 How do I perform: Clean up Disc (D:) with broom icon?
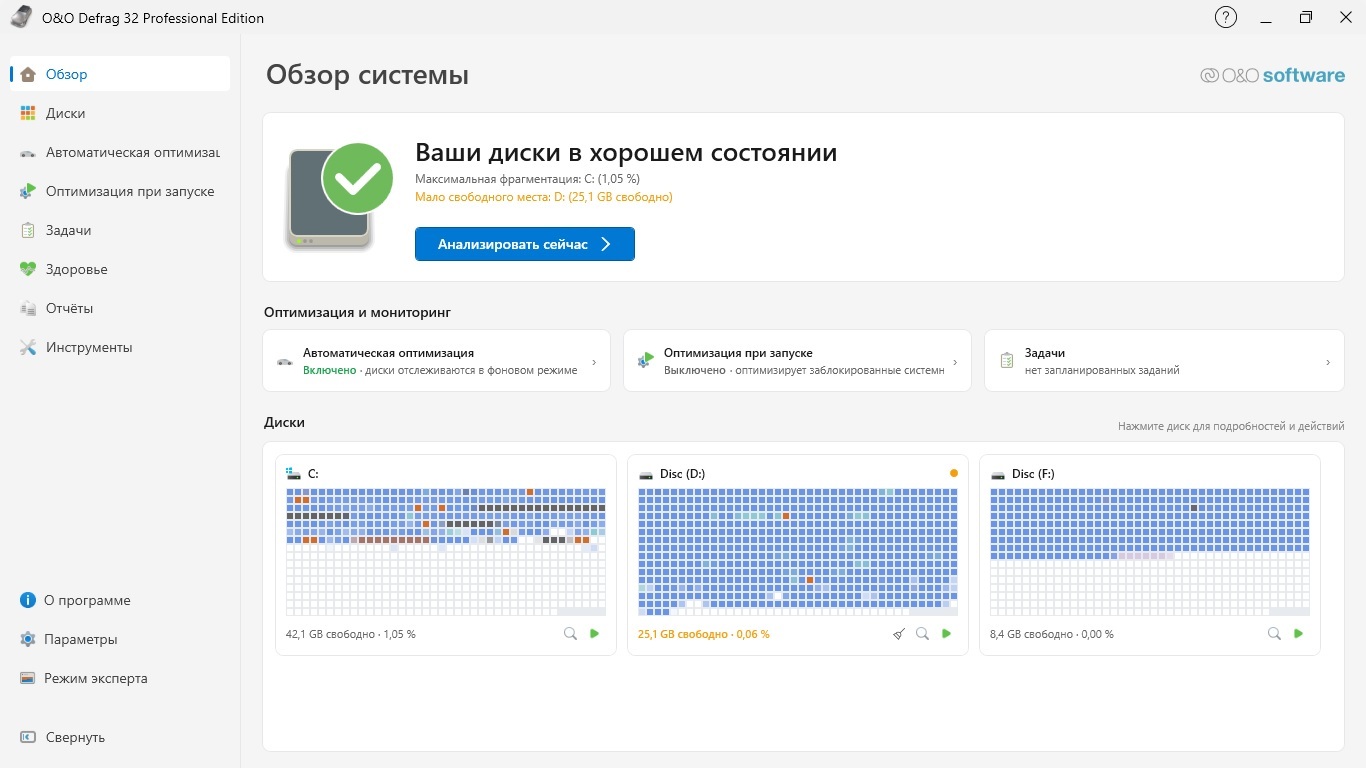(899, 634)
